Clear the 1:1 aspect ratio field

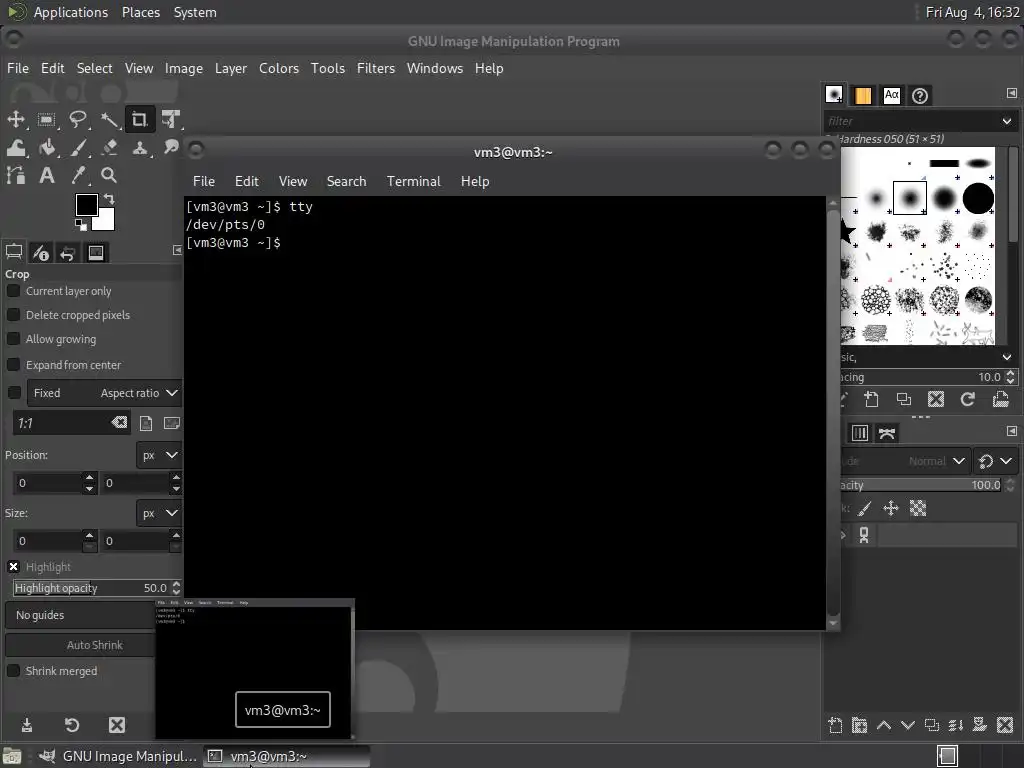[x=120, y=423]
